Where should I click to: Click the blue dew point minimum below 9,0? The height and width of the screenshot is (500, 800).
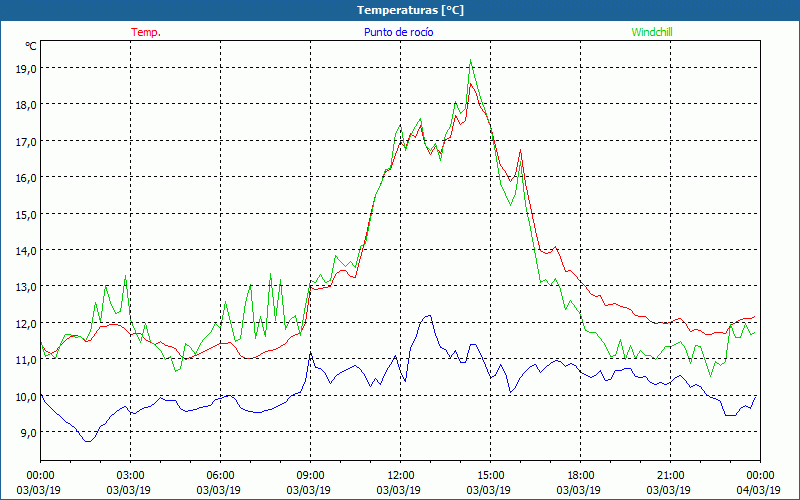pyautogui.click(x=88, y=441)
